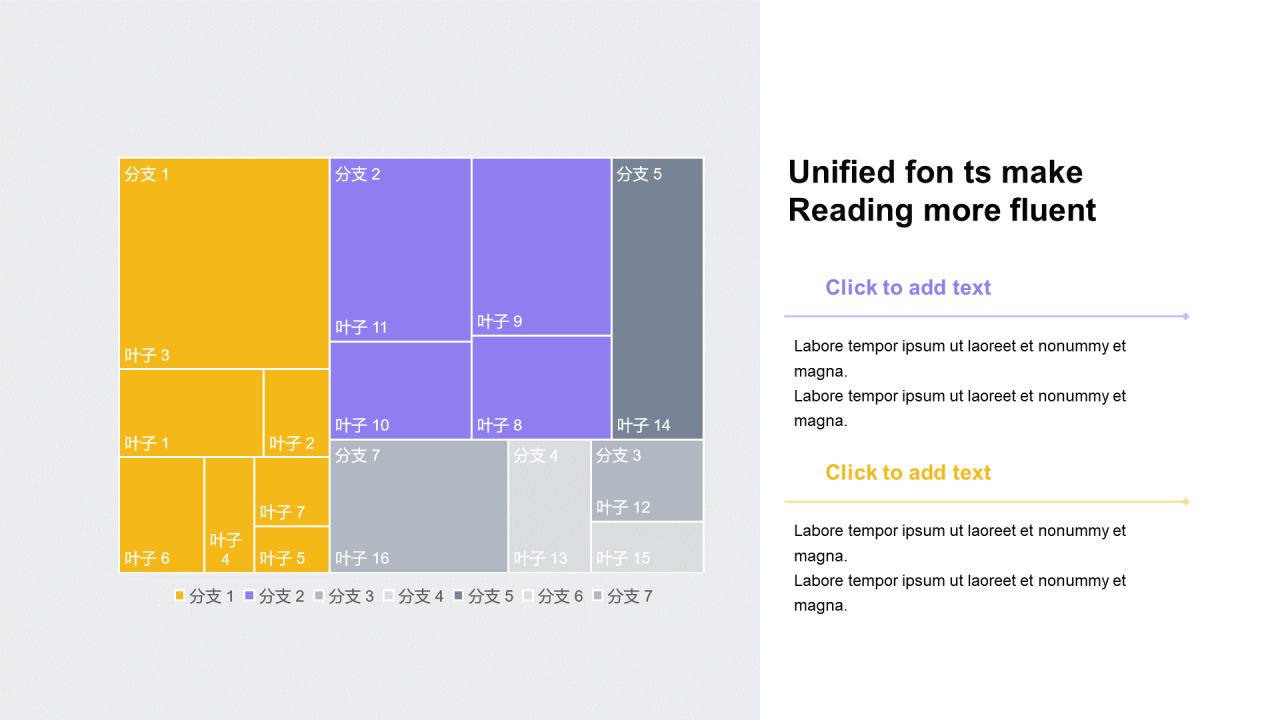Click the 叶子 12 treemap cell

(x=647, y=481)
